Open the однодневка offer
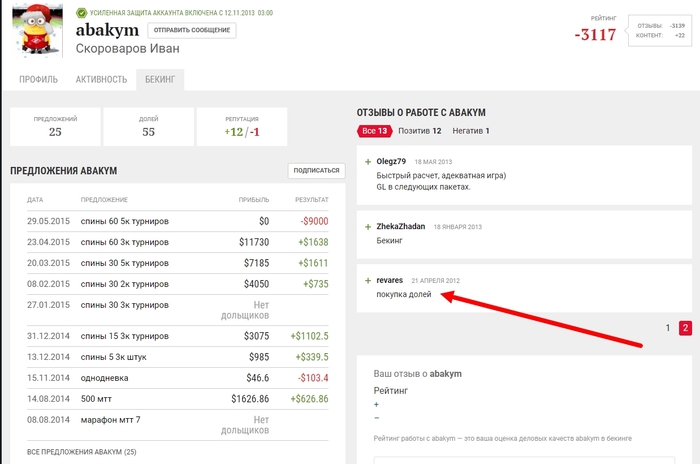700x464 pixels. click(104, 378)
